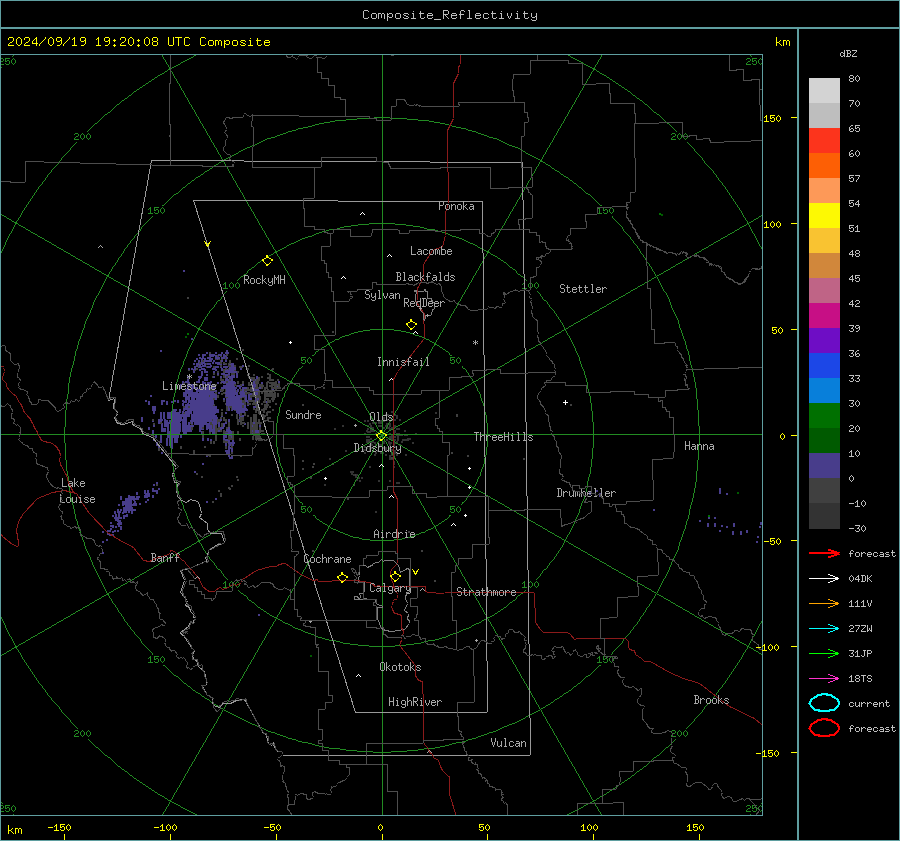Click the Composite_Reflectivity title
The image size is (900, 841).
pos(450,15)
